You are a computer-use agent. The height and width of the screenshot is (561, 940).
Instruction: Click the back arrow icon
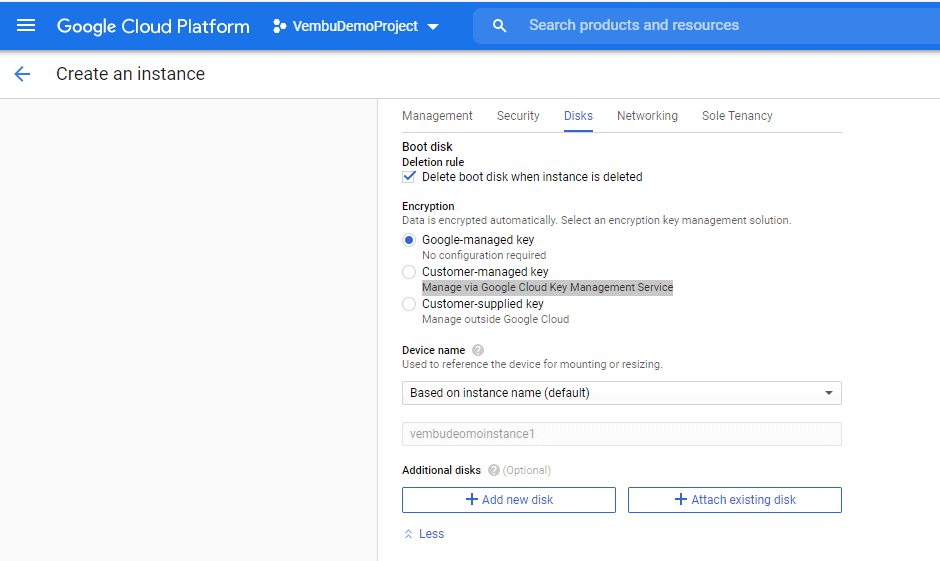coord(22,74)
